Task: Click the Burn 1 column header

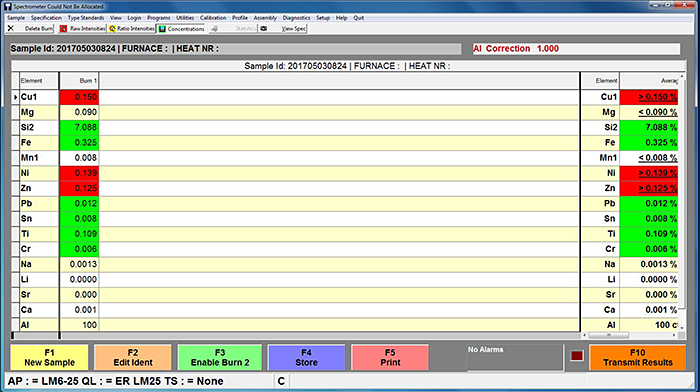Action: click(79, 81)
